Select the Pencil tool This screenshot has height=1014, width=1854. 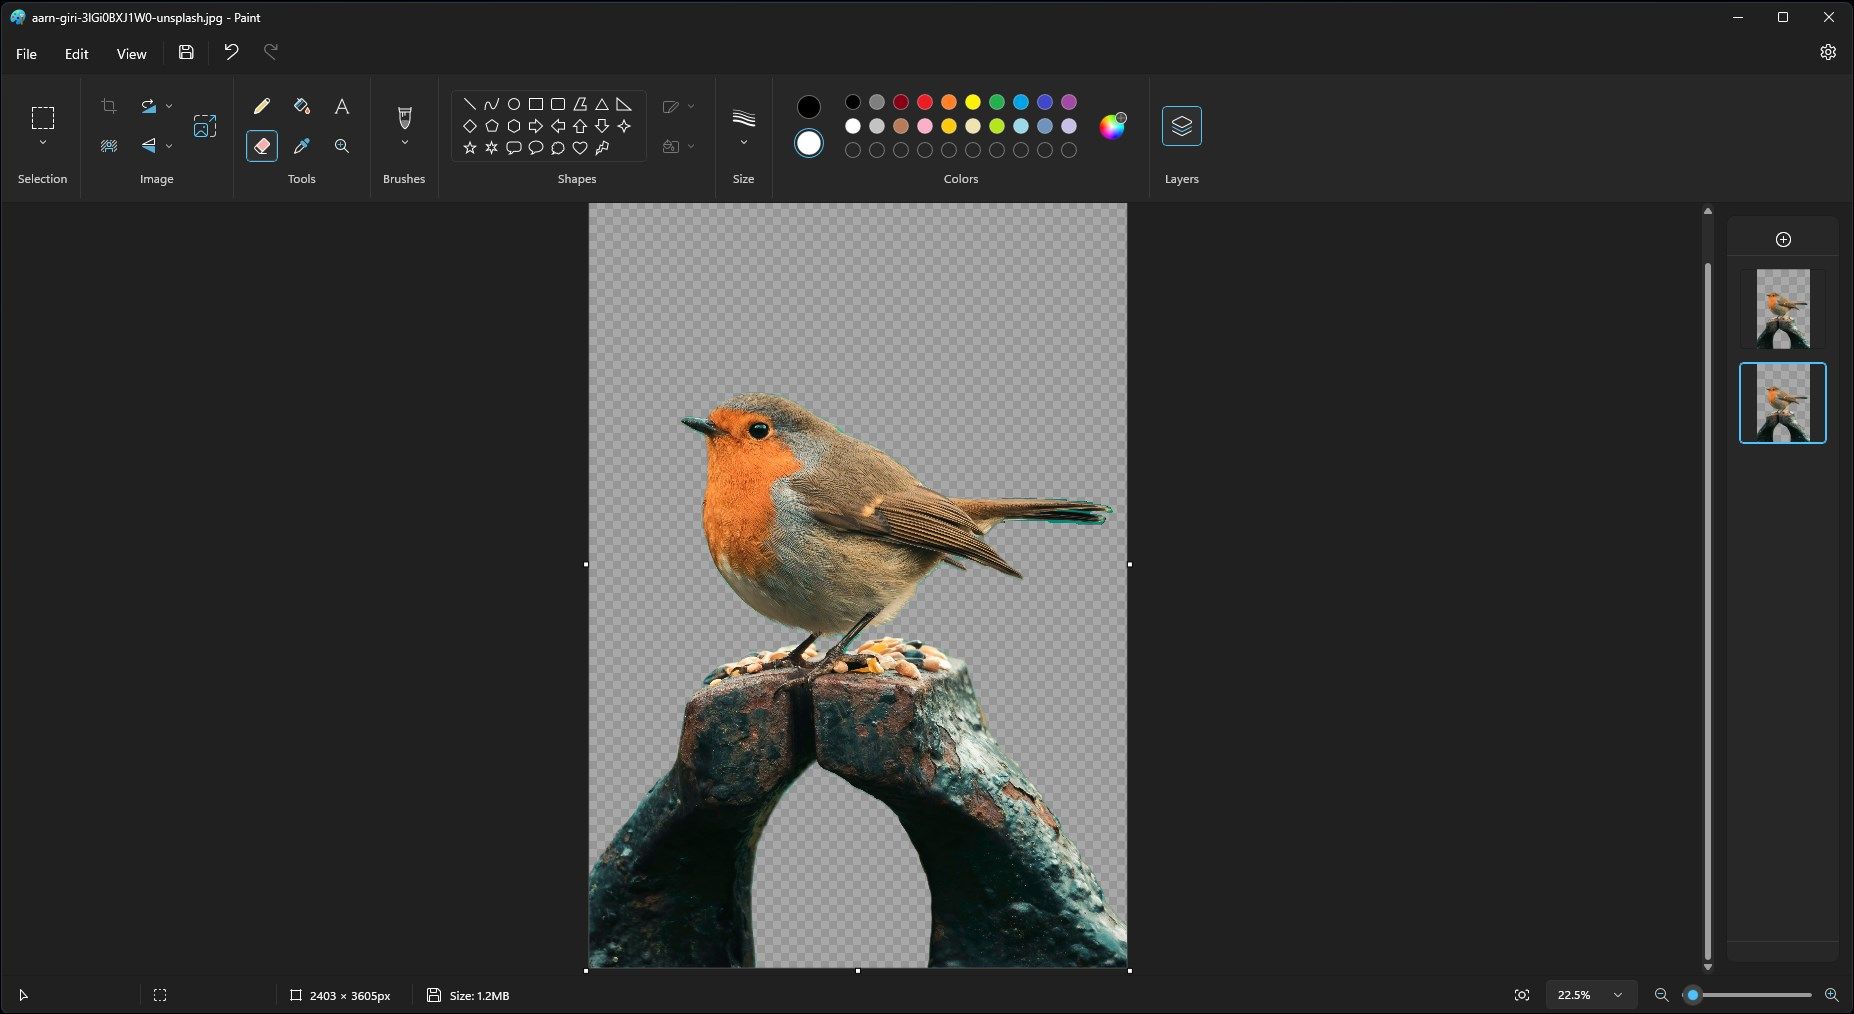pyautogui.click(x=261, y=106)
